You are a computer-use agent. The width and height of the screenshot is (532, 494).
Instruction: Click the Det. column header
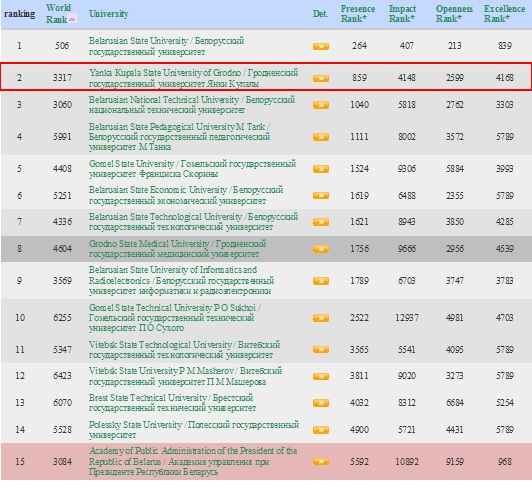tap(320, 14)
